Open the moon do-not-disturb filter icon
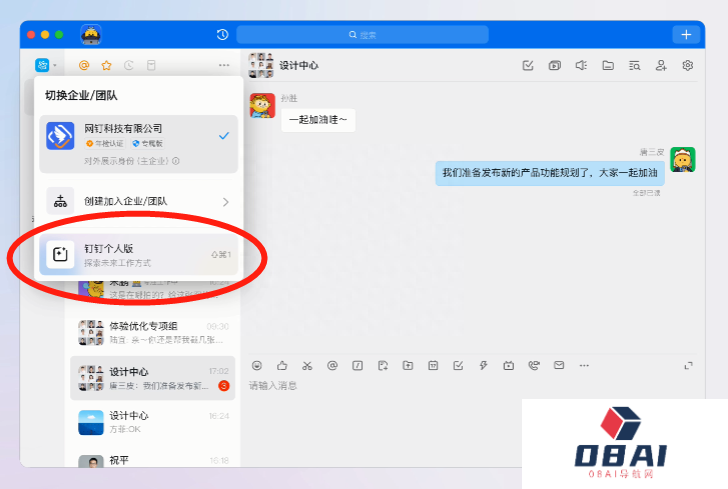Viewport: 728px width, 489px height. [x=129, y=65]
